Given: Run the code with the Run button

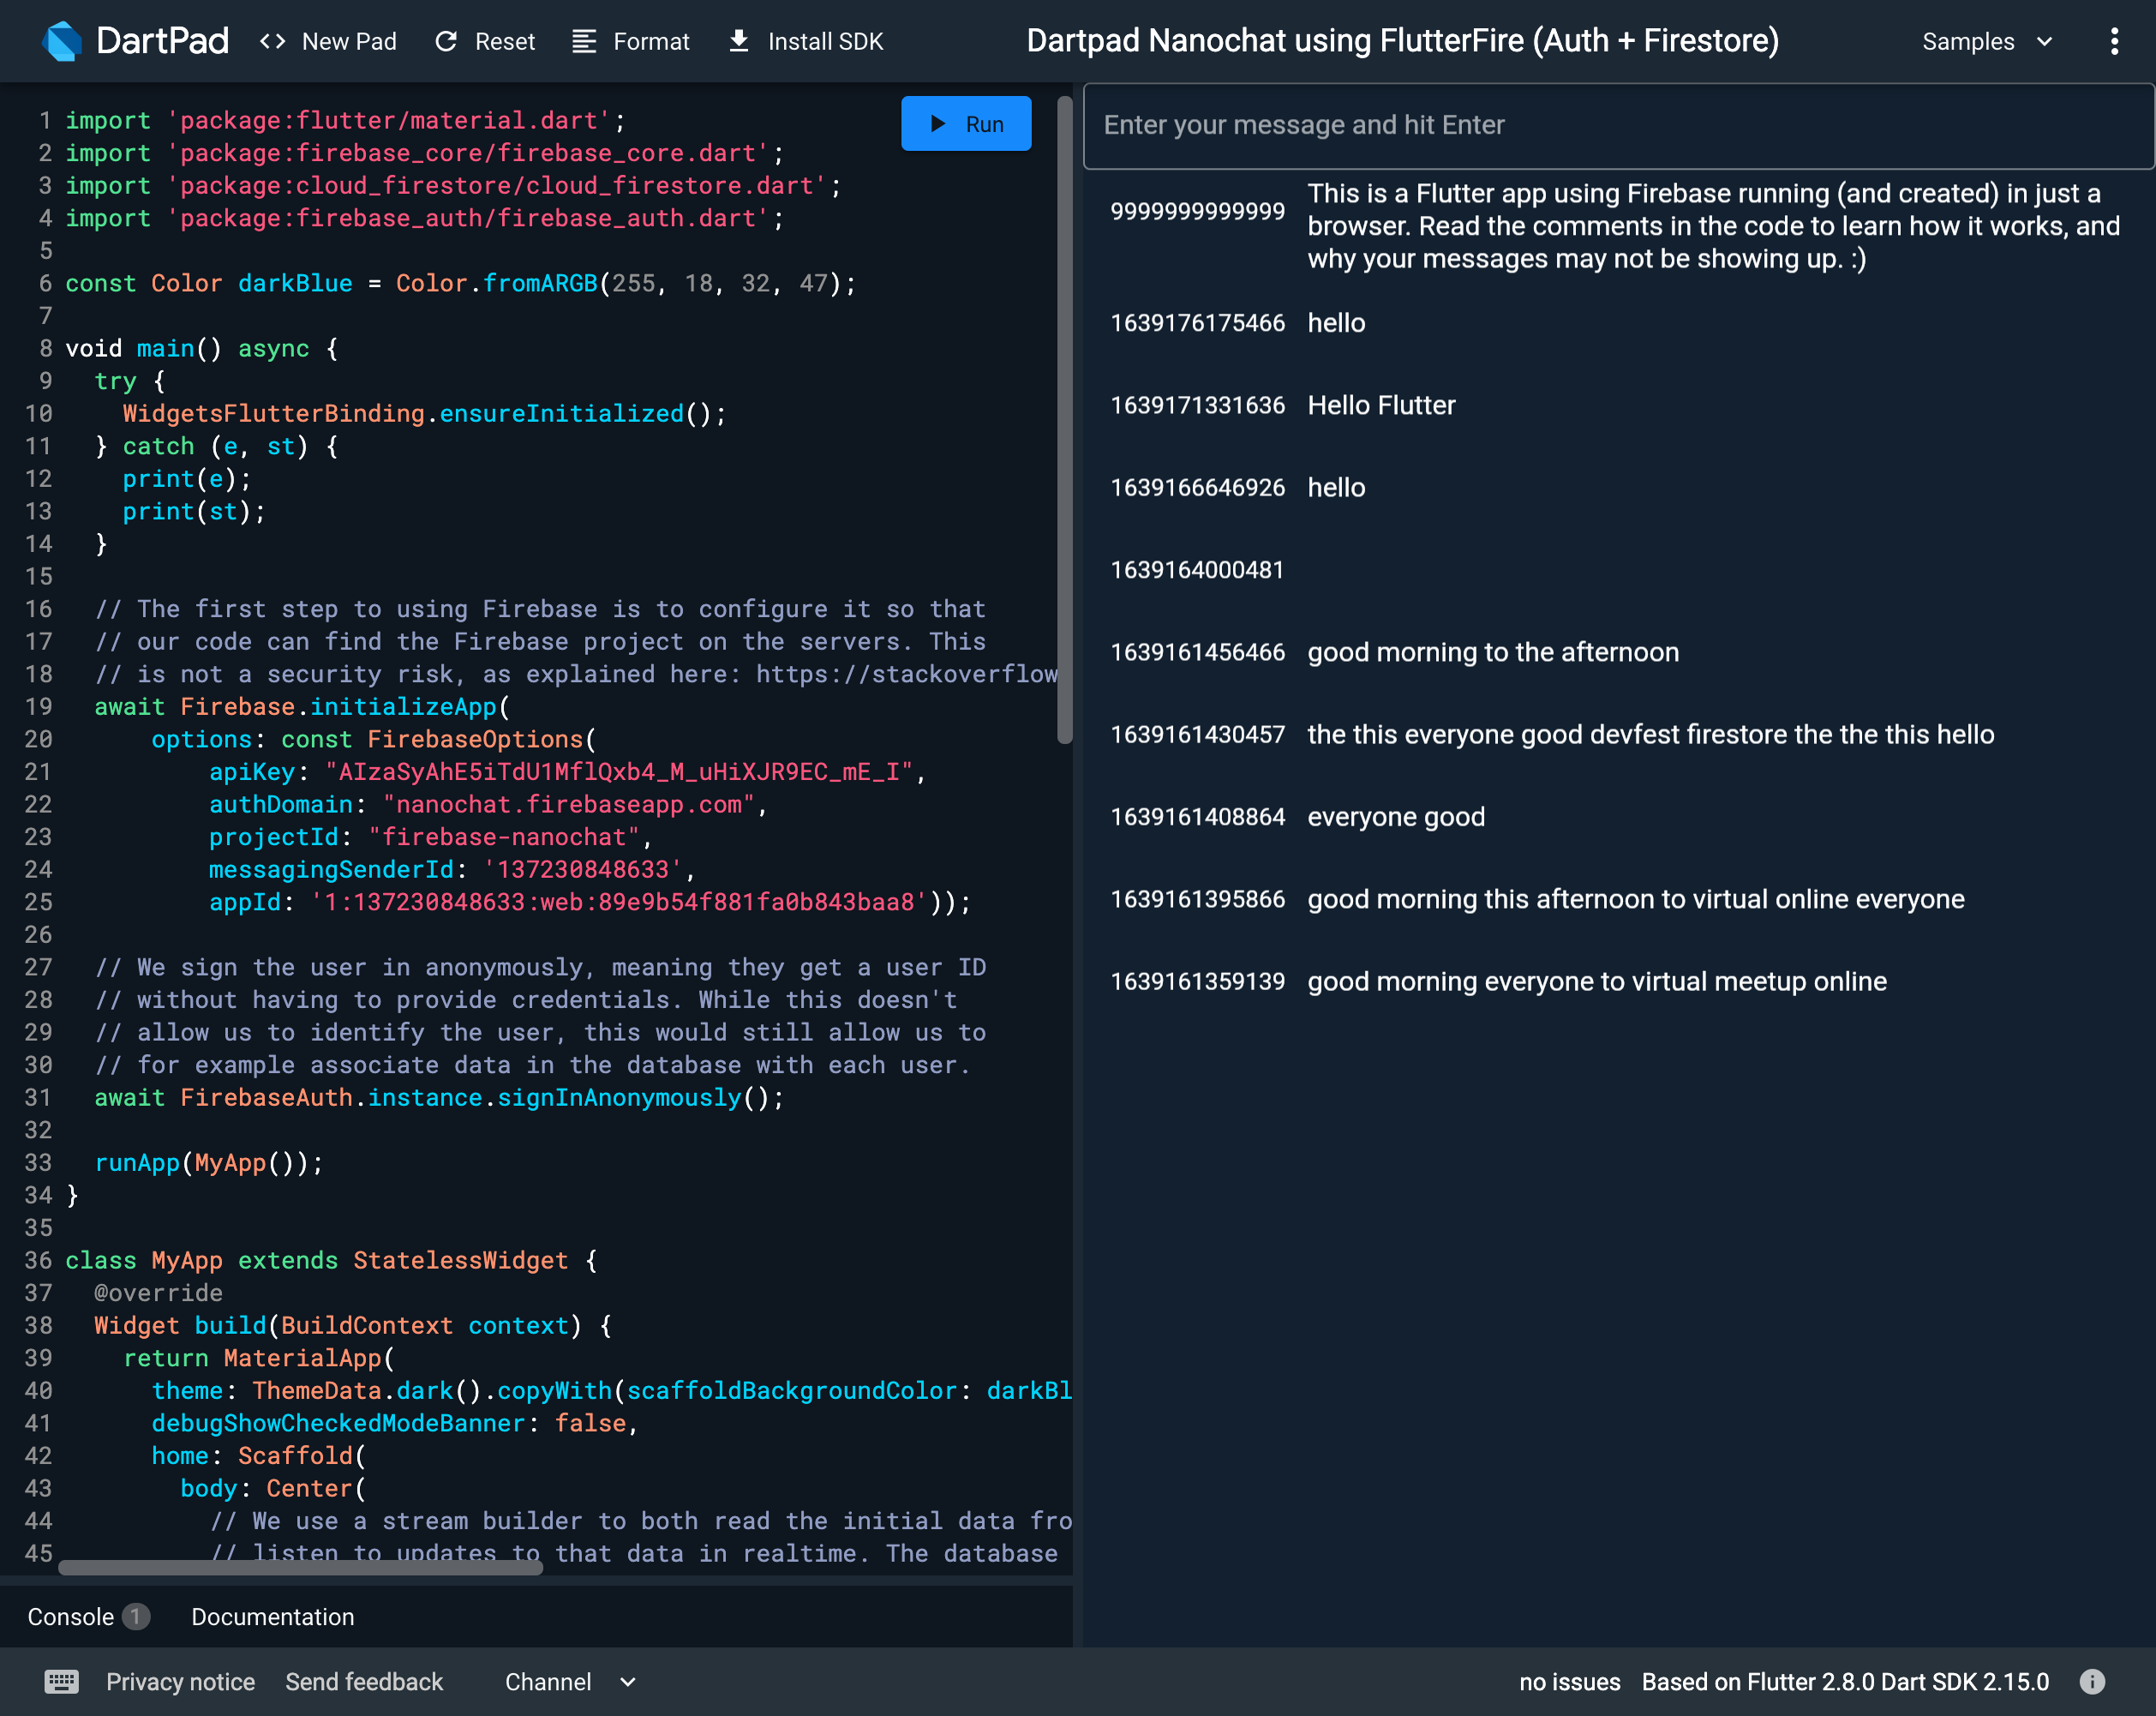Looking at the screenshot, I should point(965,124).
